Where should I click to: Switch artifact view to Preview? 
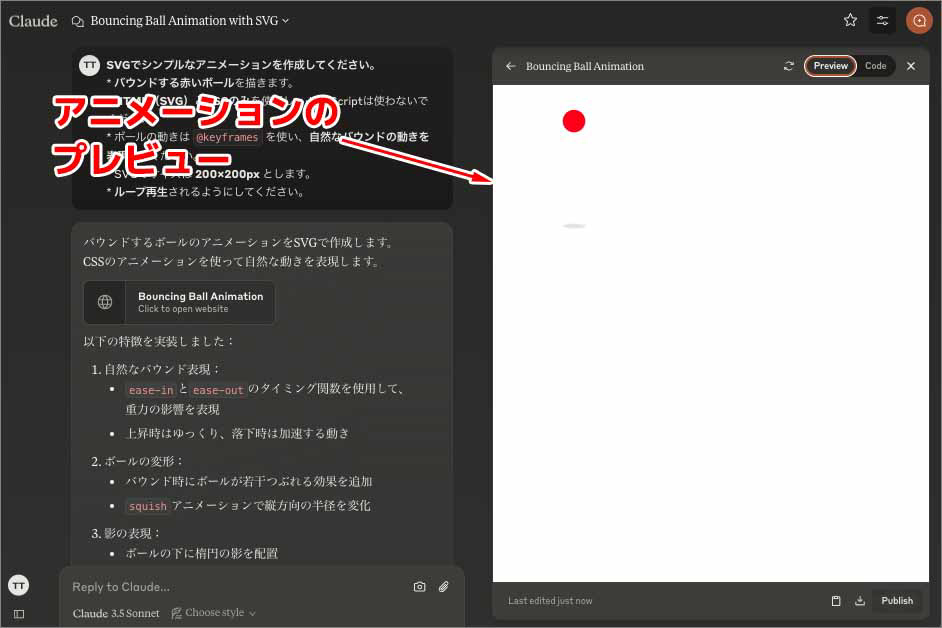click(x=830, y=66)
